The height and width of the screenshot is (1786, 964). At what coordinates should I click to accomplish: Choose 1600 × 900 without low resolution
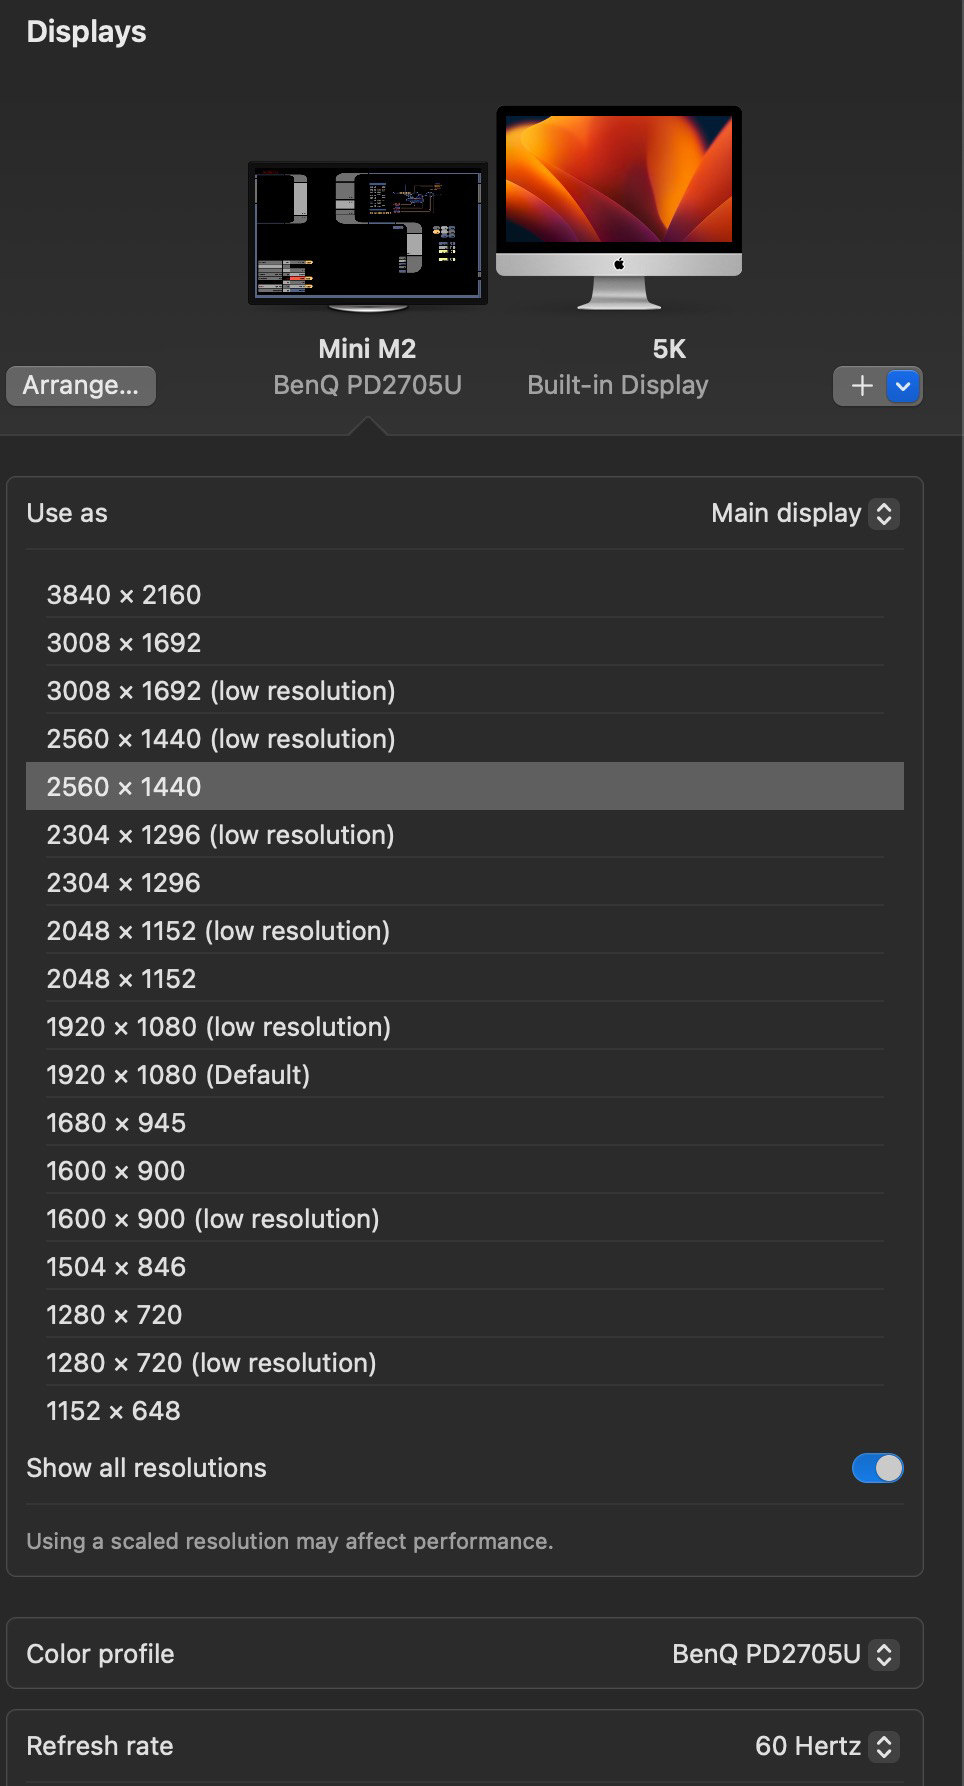(x=465, y=1171)
